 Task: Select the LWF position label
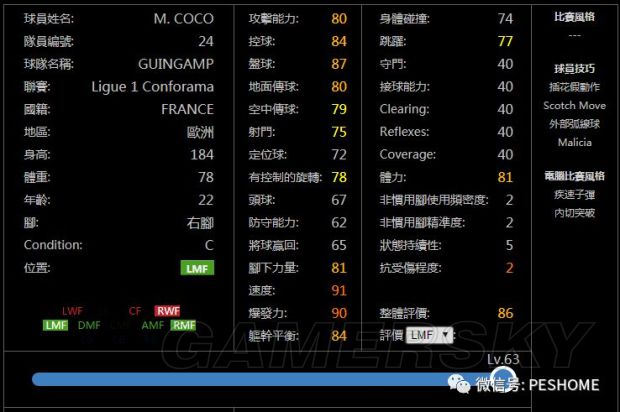click(72, 311)
